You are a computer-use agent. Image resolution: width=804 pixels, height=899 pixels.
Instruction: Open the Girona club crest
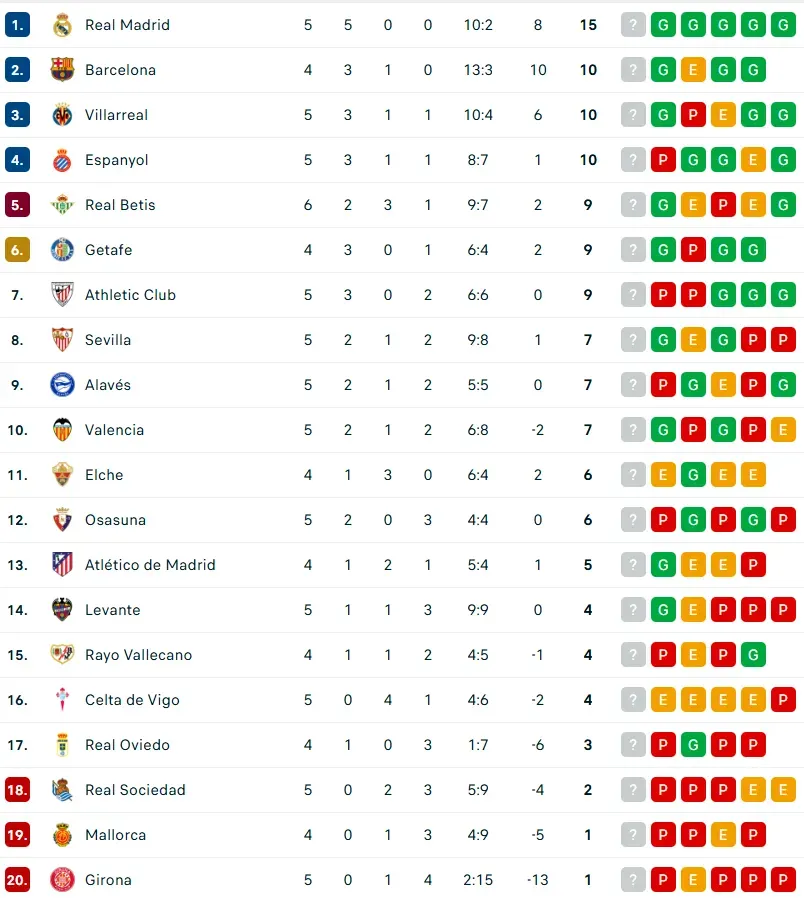click(x=62, y=880)
